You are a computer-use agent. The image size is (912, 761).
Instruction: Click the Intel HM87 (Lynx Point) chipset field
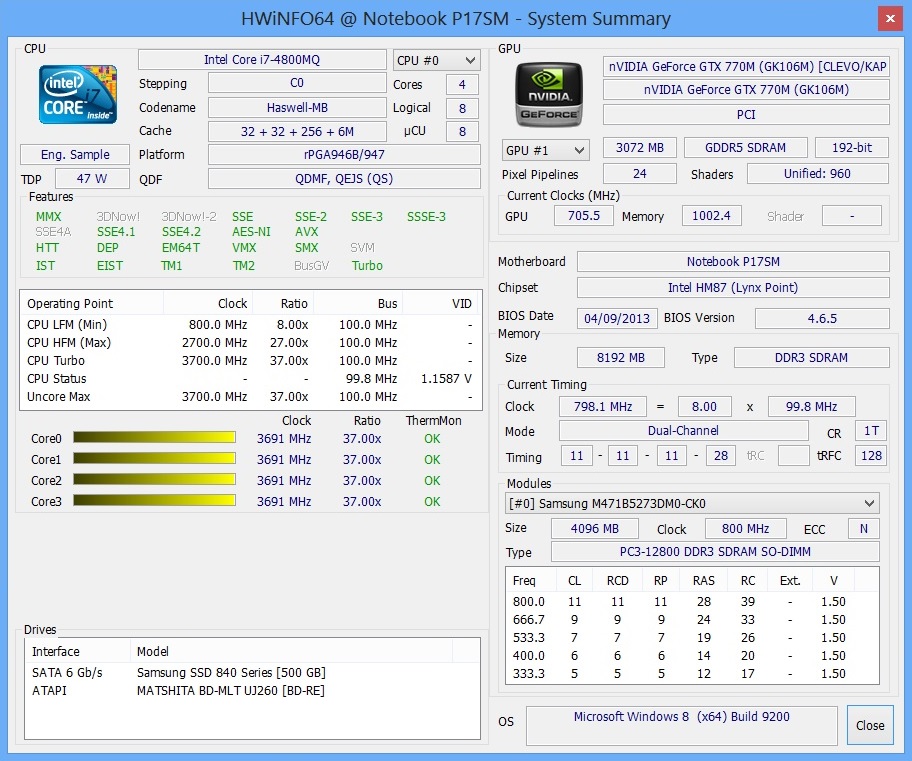(x=733, y=287)
